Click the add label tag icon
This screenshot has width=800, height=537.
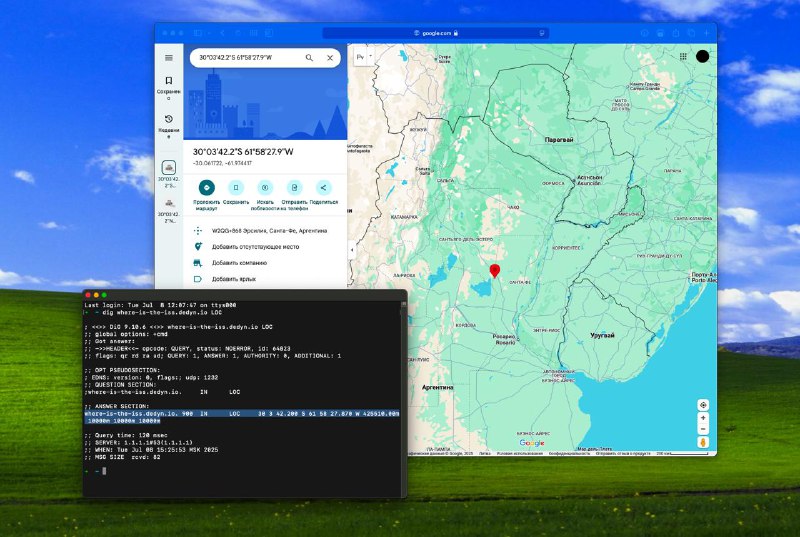[197, 279]
